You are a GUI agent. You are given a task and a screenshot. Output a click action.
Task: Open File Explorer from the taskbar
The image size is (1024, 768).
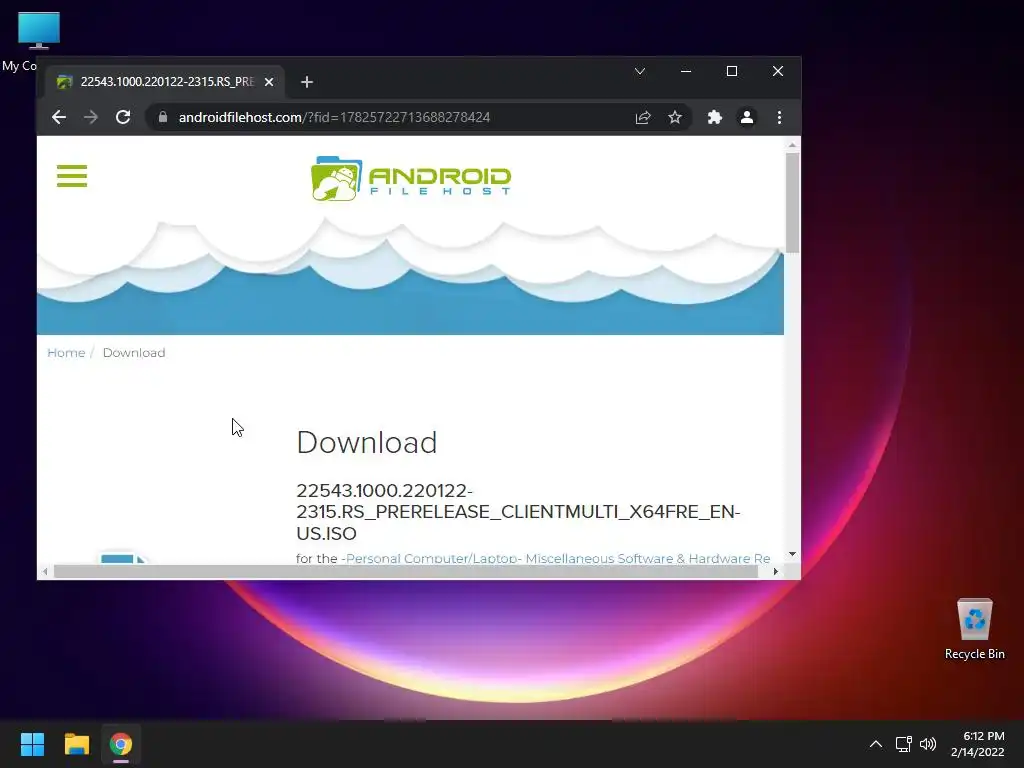coord(76,744)
